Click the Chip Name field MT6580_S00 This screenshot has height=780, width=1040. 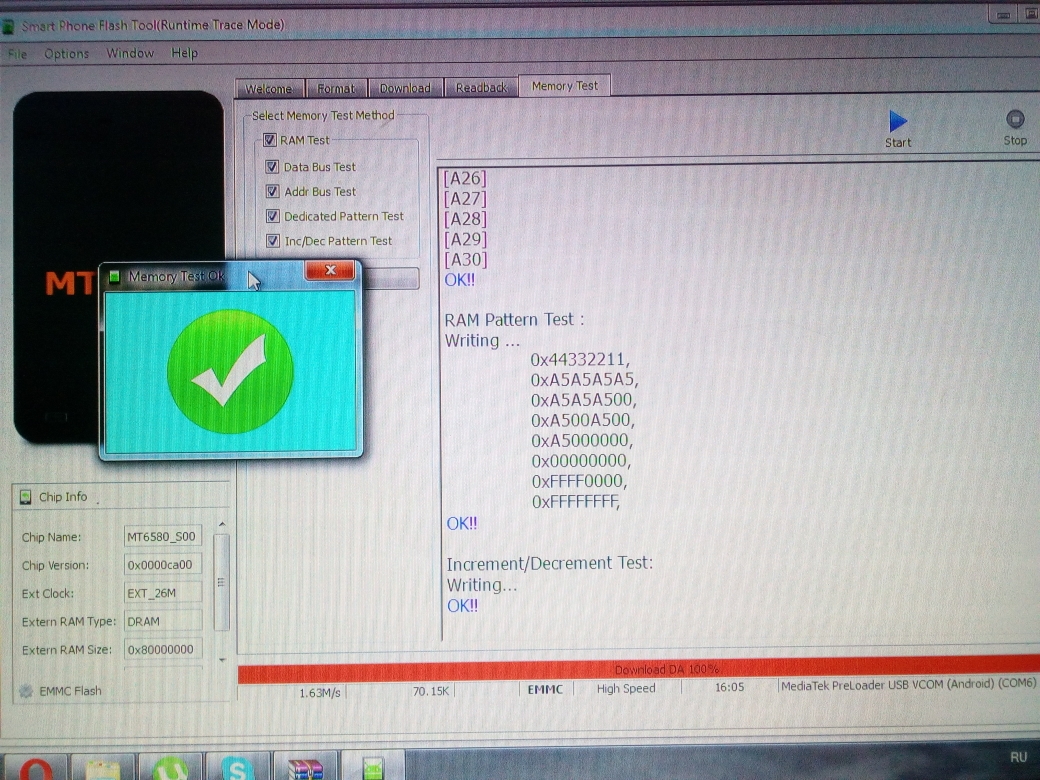(x=162, y=537)
